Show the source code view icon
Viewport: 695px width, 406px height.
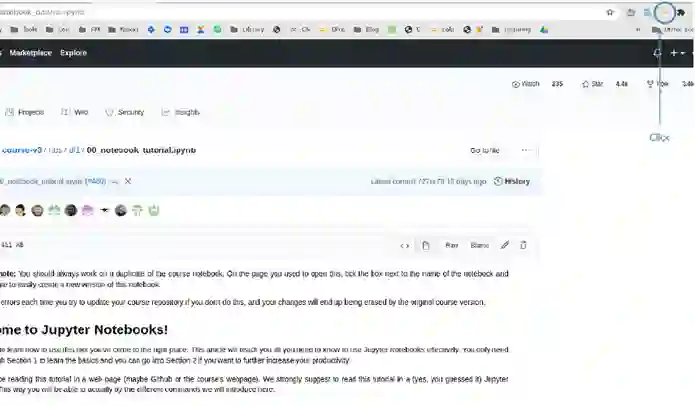405,246
